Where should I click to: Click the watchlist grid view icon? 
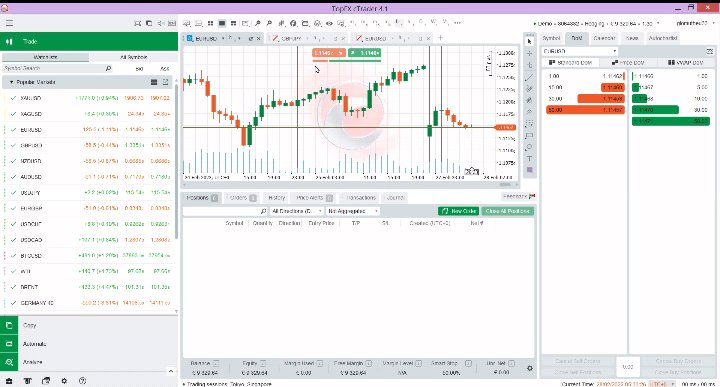click(x=154, y=82)
